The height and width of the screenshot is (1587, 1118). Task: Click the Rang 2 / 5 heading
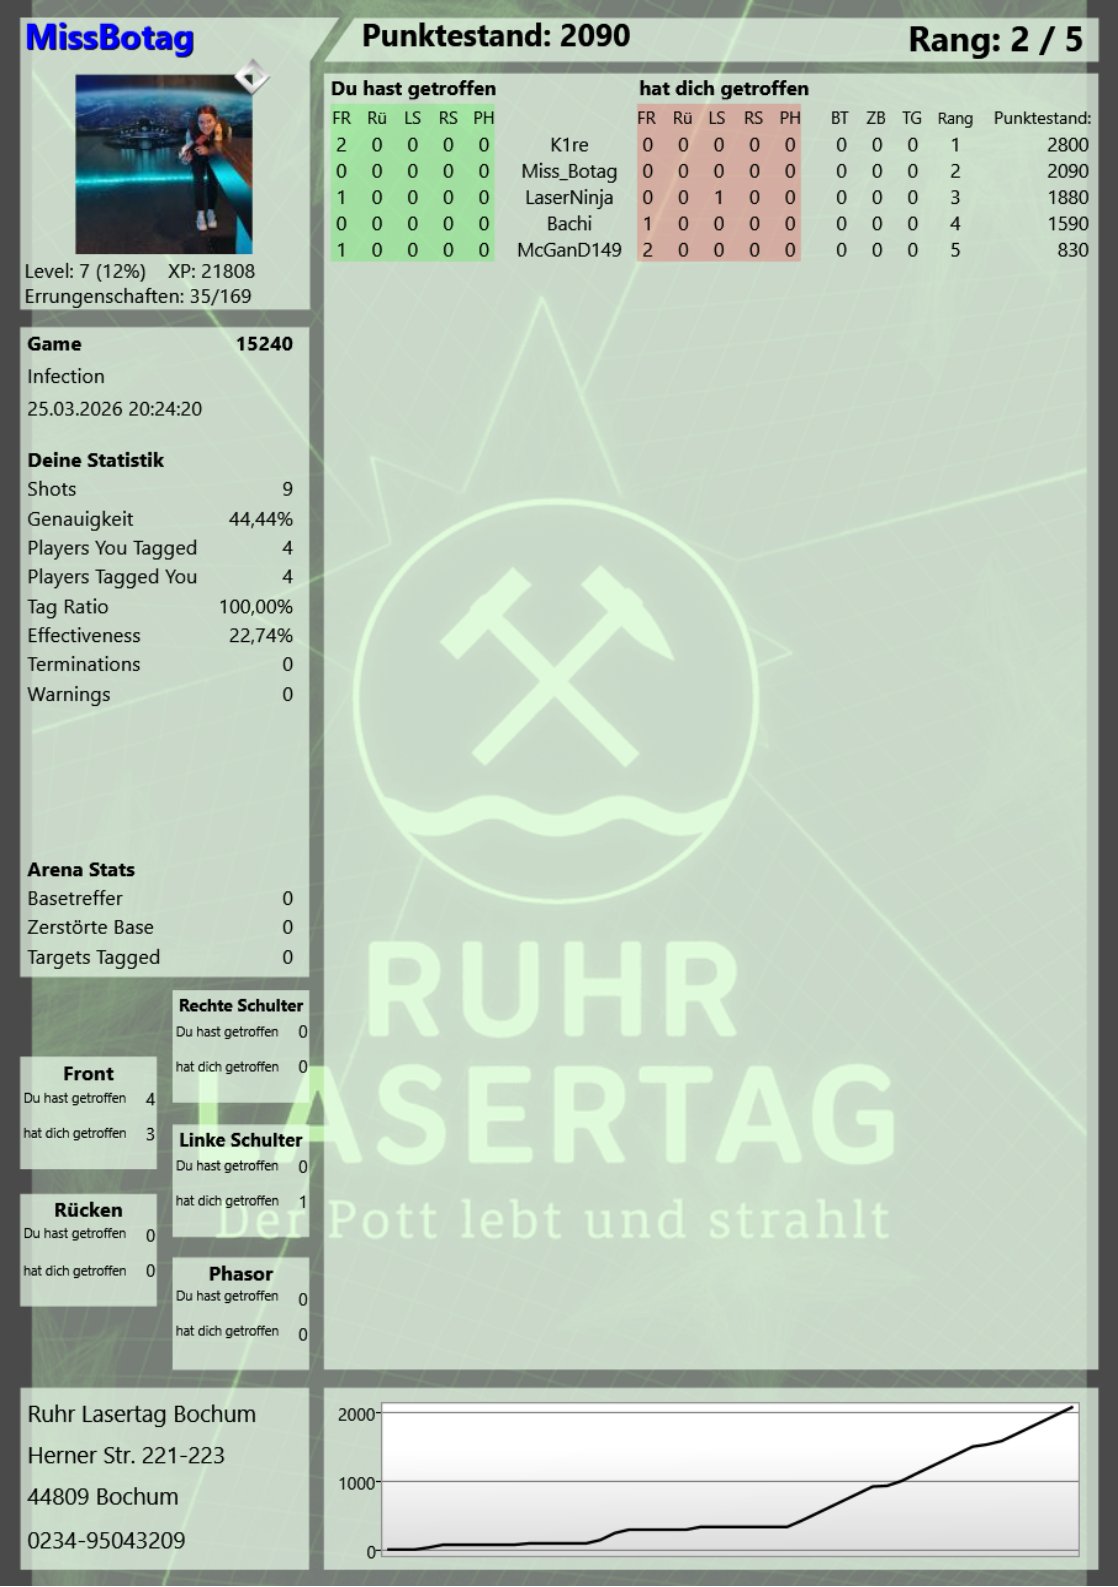pyautogui.click(x=994, y=39)
